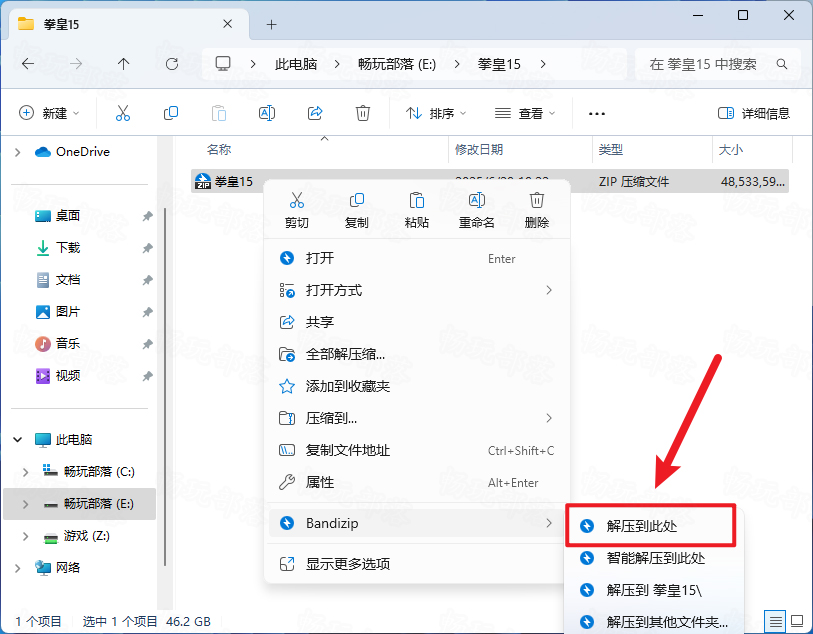Toggle the 详细信息 details pane
The height and width of the screenshot is (634, 813).
point(753,113)
